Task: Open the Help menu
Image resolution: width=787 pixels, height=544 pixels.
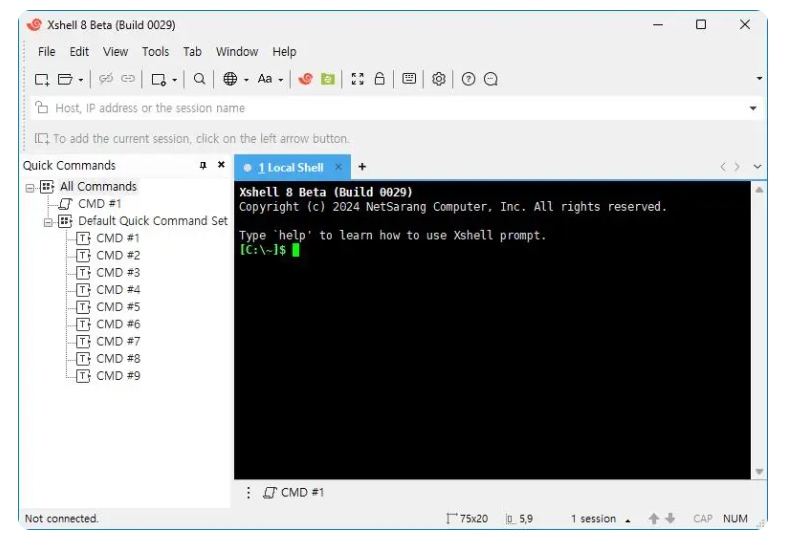Action: (284, 52)
